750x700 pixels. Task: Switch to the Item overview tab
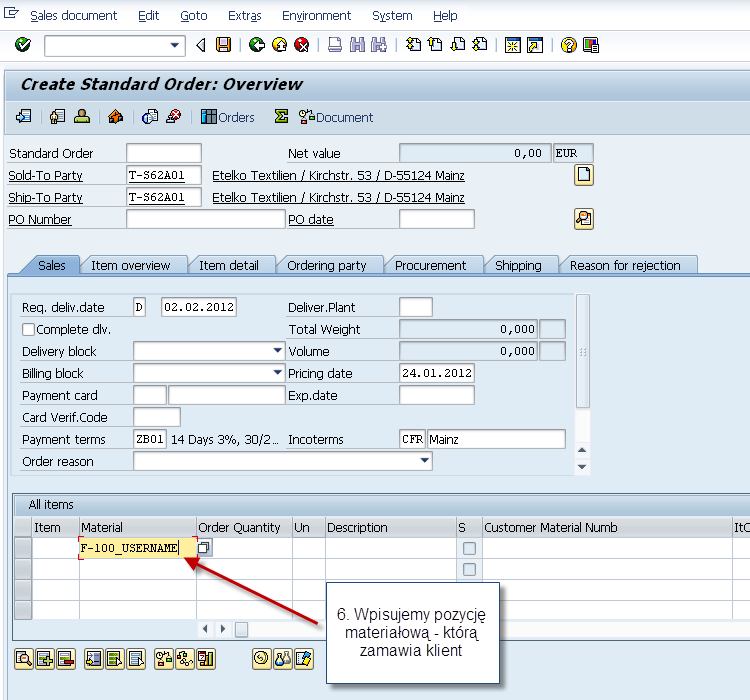[x=131, y=265]
